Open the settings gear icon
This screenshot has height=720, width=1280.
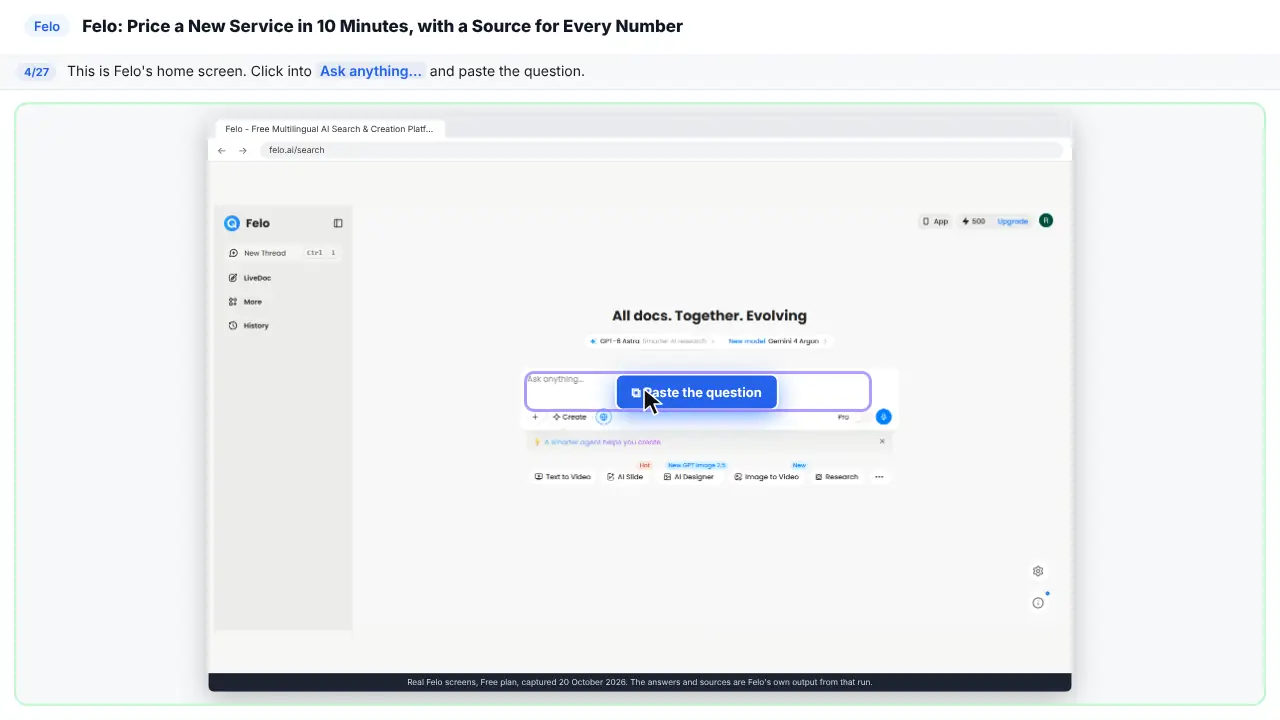coord(1038,571)
